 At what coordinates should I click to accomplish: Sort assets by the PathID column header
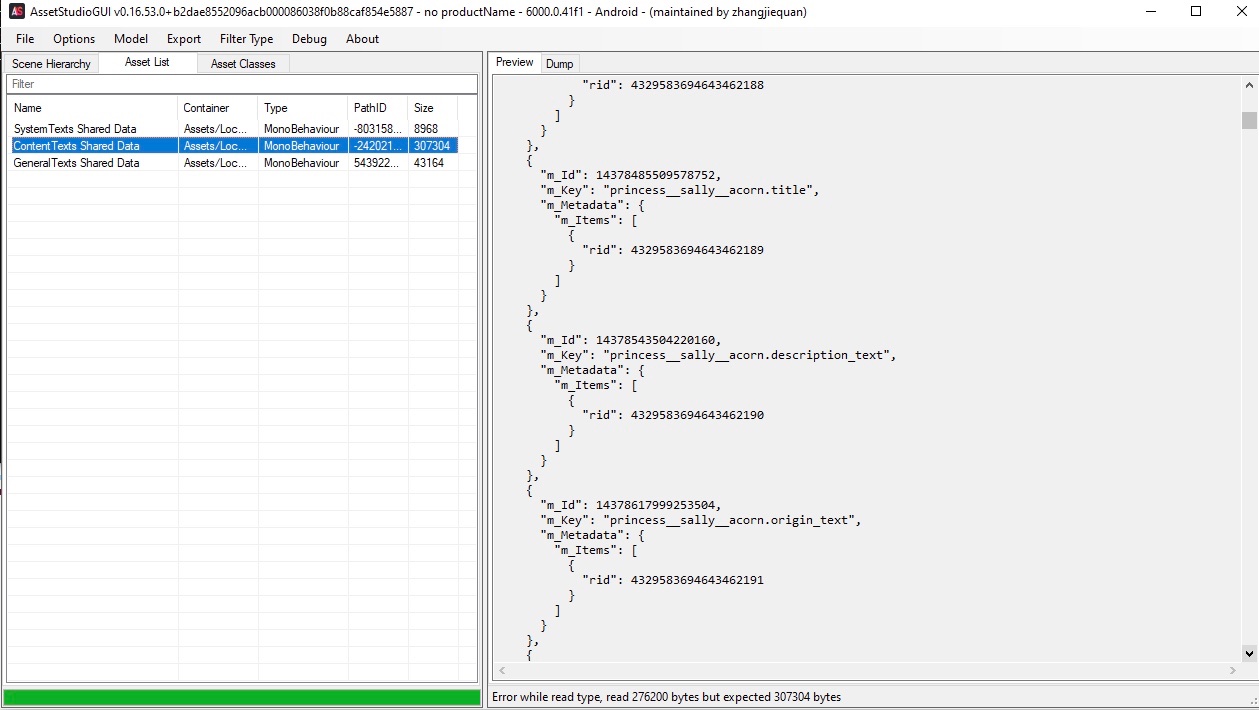click(378, 108)
